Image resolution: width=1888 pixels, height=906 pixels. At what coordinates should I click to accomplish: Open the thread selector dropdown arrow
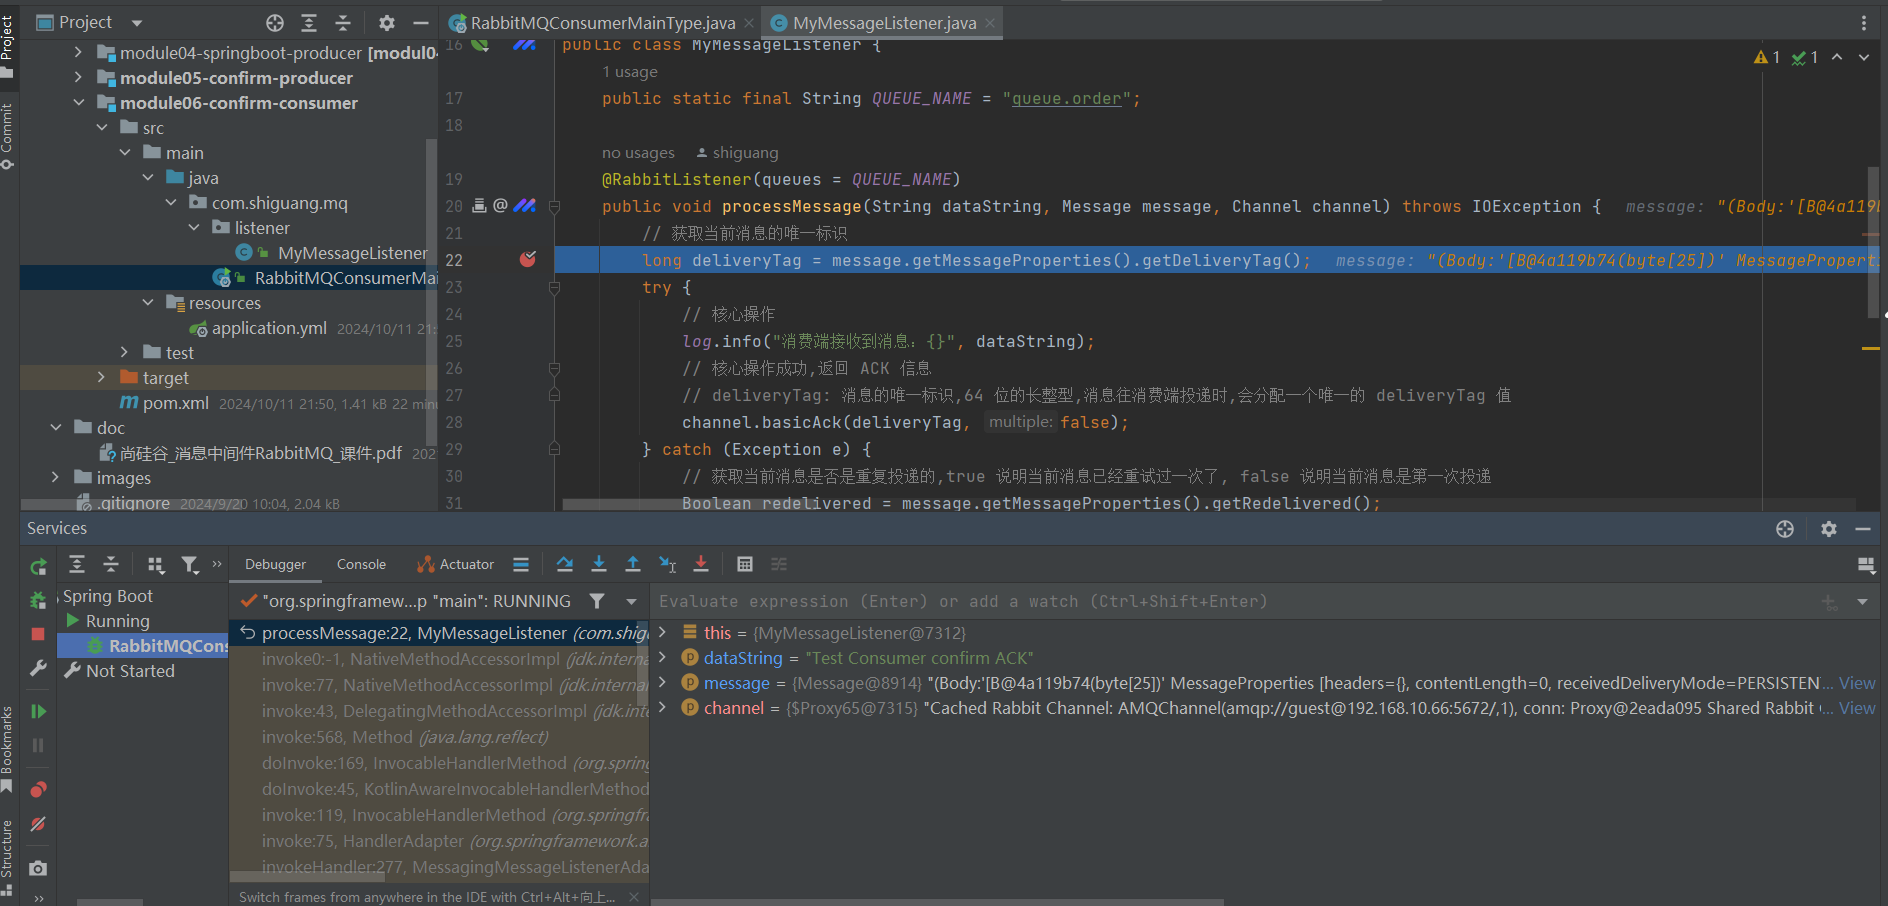631,601
